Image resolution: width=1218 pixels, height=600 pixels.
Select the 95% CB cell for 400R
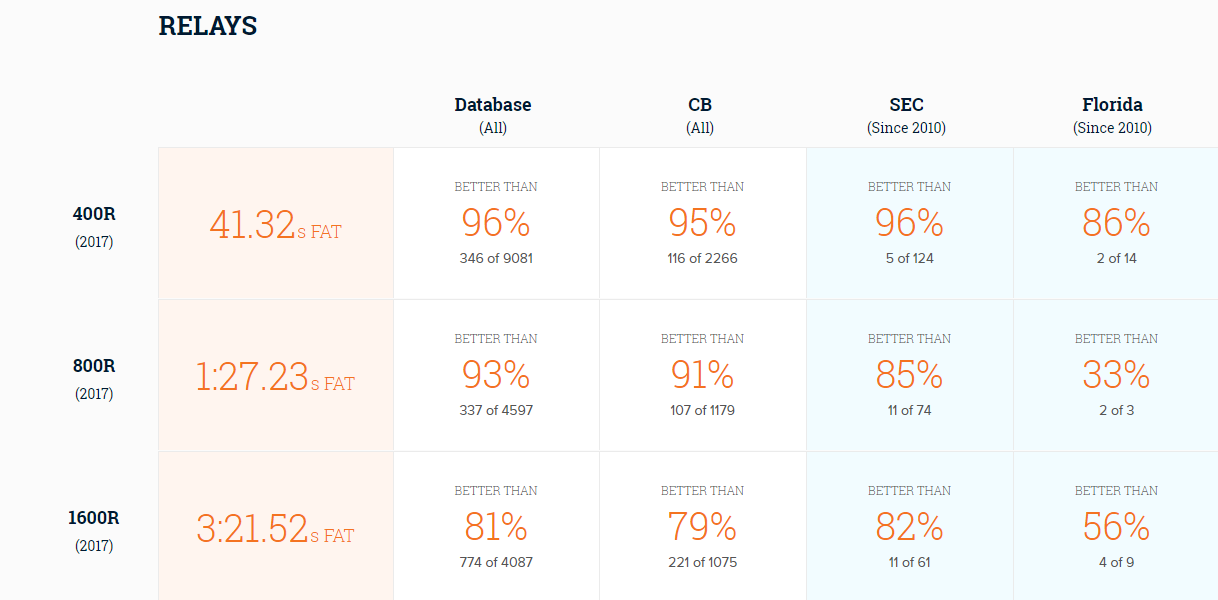point(703,224)
